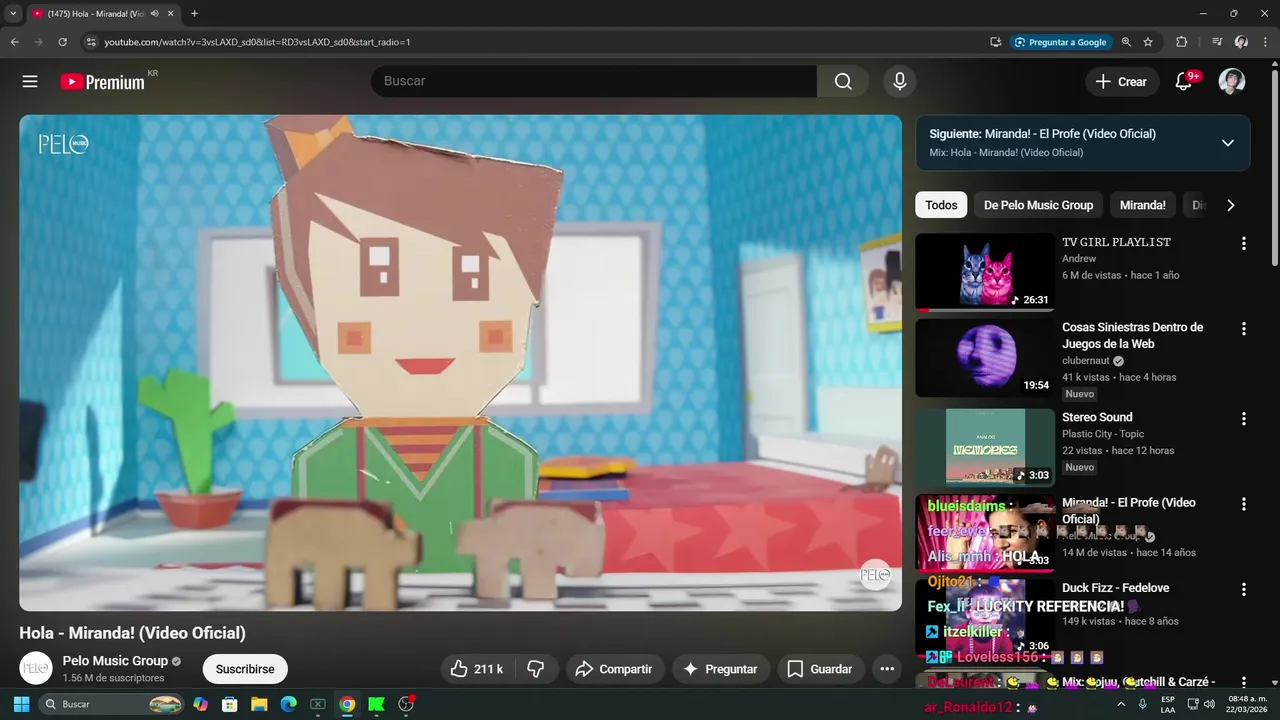Click the Compartir share button
The image size is (1280, 720).
pyautogui.click(x=614, y=669)
